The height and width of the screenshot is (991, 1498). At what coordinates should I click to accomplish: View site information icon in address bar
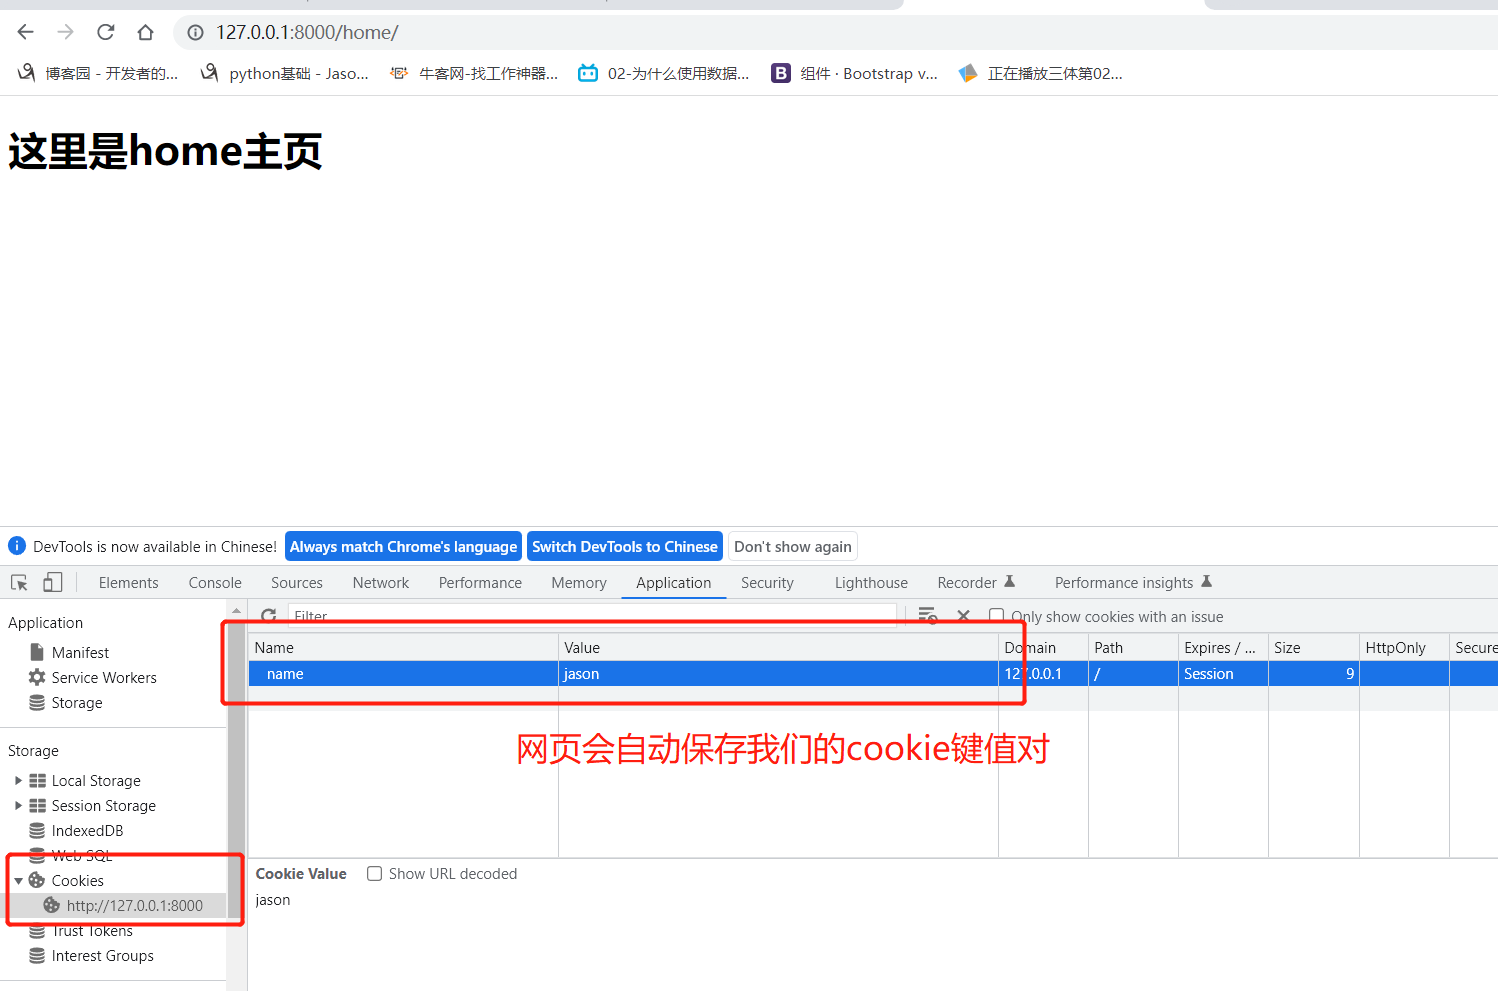(196, 32)
